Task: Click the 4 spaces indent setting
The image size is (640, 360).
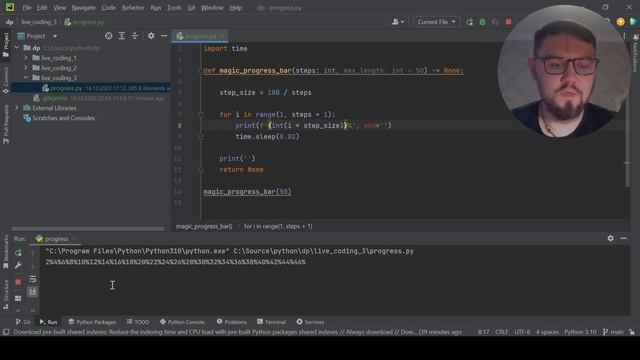Action: [547, 332]
